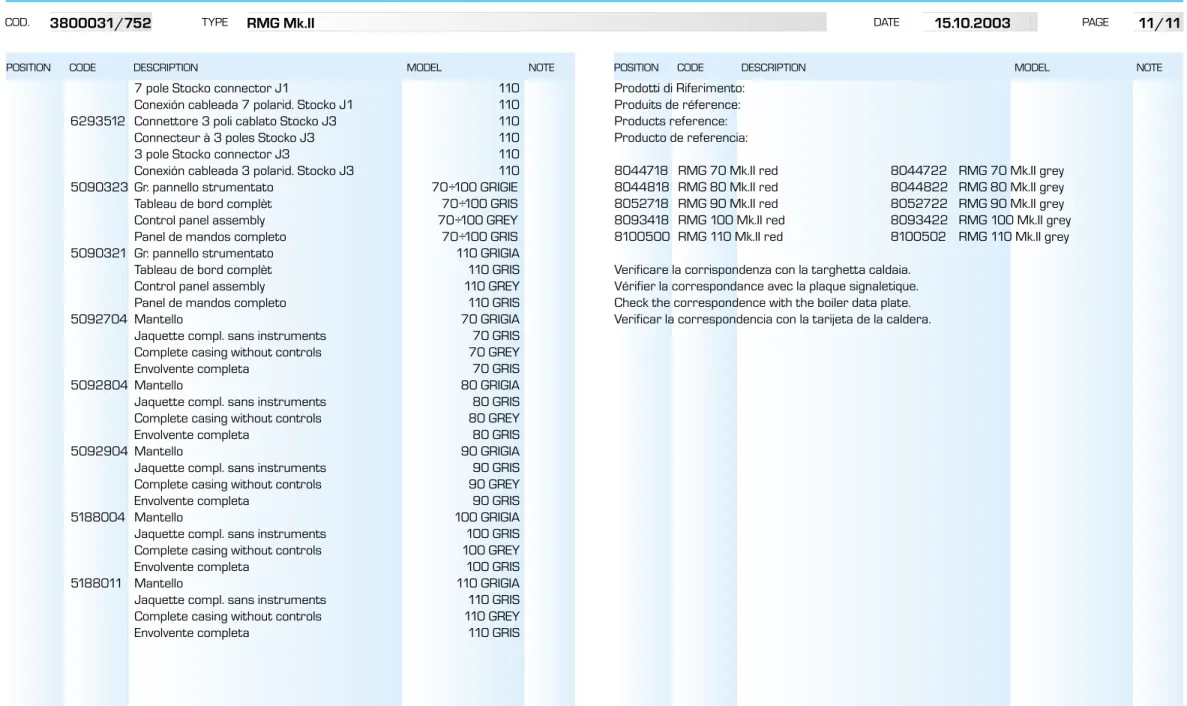Click model value '70÷100 GRIGIE'
The width and height of the screenshot is (1187, 706).
(x=475, y=187)
